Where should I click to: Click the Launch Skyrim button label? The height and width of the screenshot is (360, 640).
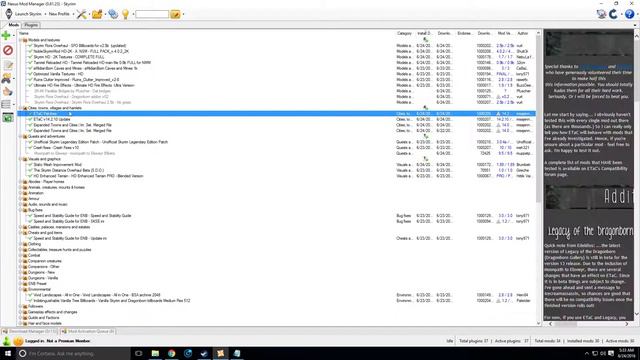click(28, 14)
